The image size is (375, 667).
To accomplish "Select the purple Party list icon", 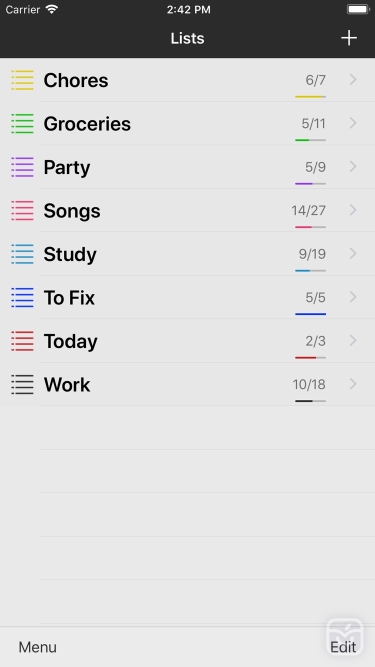I will coord(22,167).
